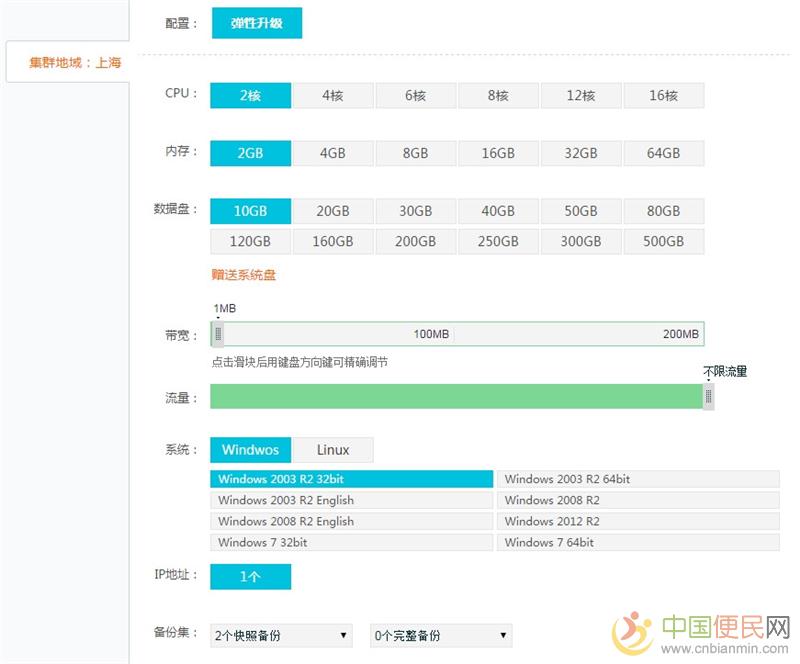Pick Windows 7 32bit system

[x=351, y=542]
